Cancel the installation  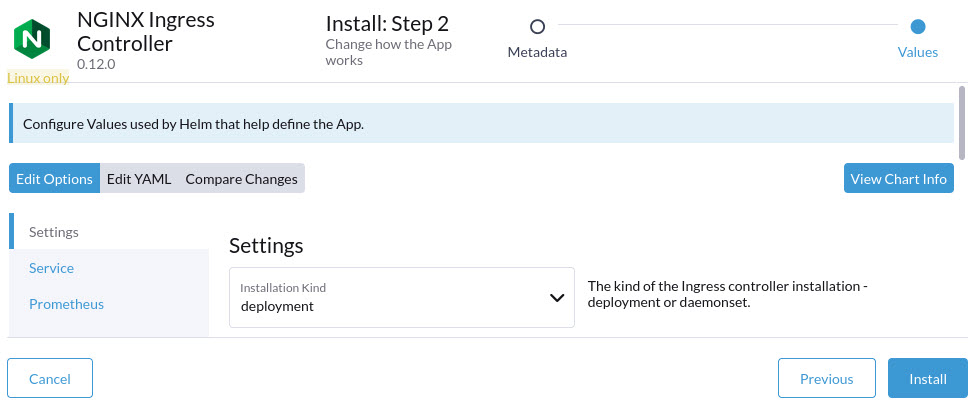click(50, 378)
